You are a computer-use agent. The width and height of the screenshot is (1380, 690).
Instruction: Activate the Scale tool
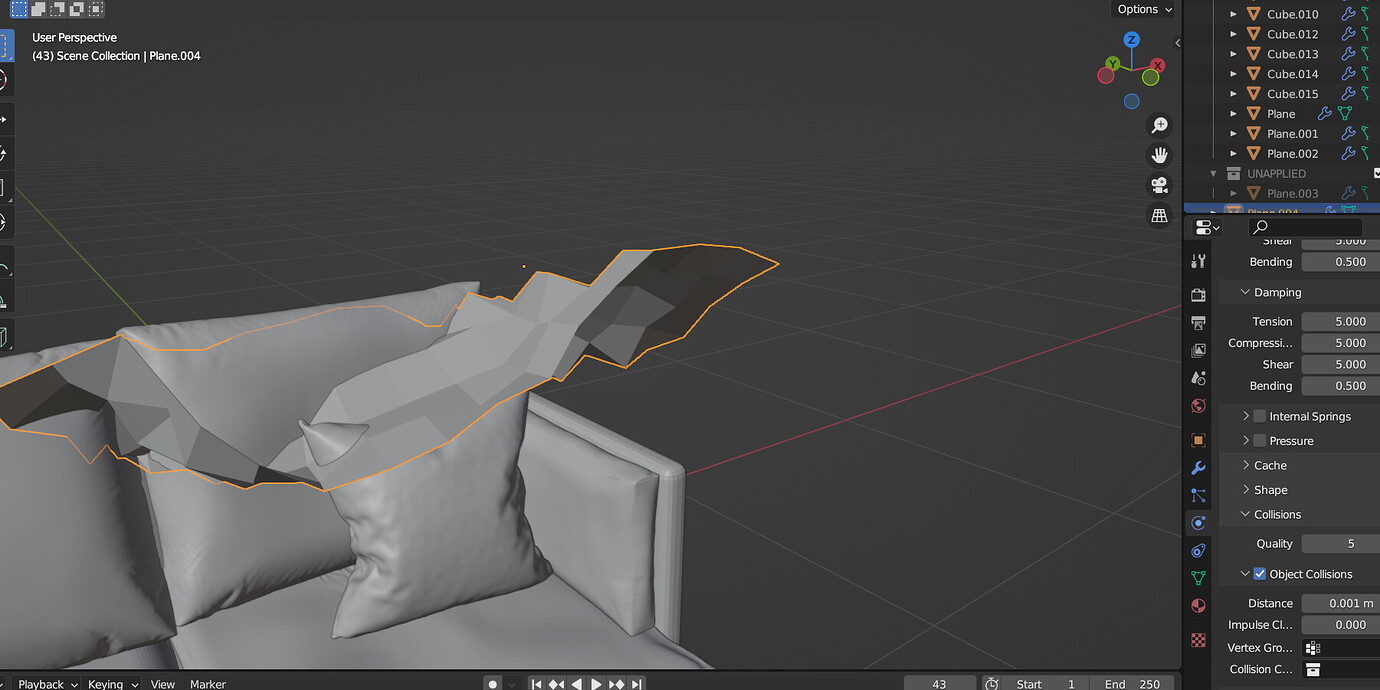click(5, 188)
